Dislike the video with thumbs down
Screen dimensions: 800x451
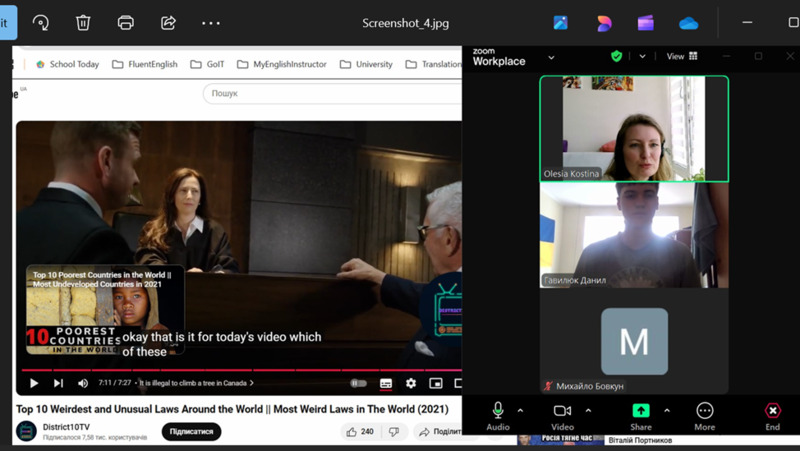(x=394, y=432)
